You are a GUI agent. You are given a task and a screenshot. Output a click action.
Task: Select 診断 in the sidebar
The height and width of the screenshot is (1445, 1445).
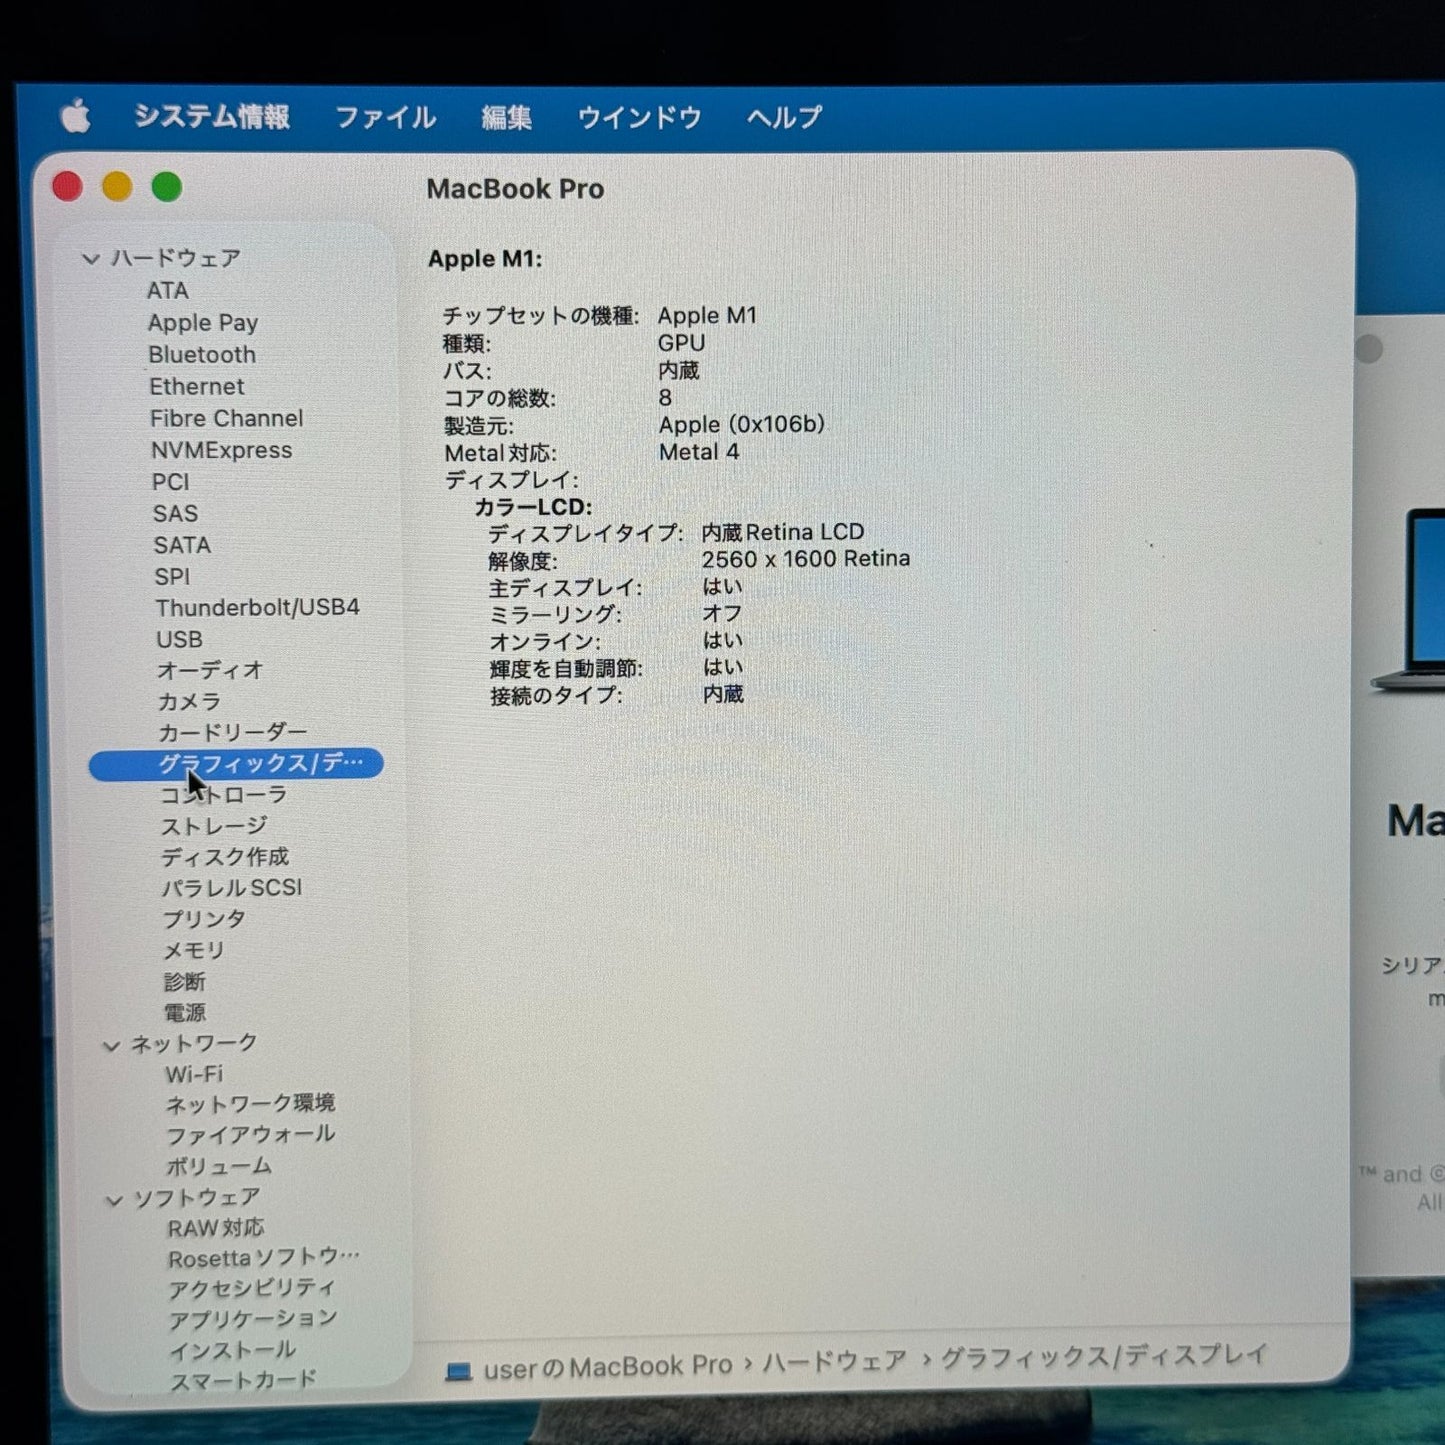(x=185, y=982)
